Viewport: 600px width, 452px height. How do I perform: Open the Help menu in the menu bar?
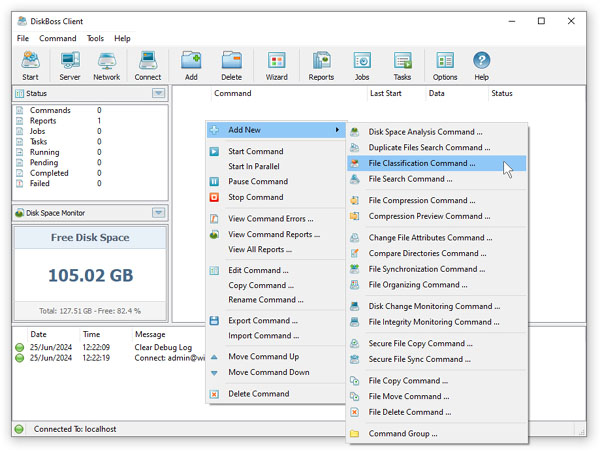pos(122,38)
